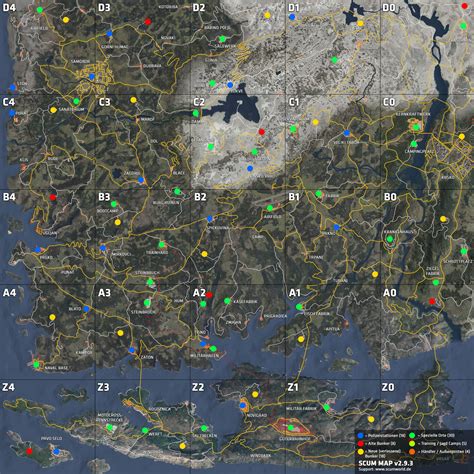This screenshot has height=474, width=474.
Task: Select the green marker at Werft
Action: pyautogui.click(x=145, y=430)
